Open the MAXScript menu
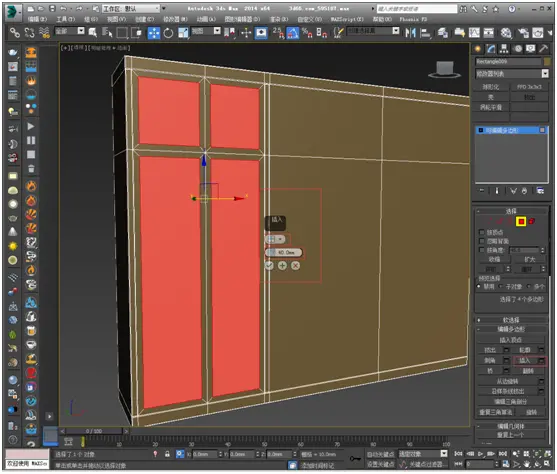Image resolution: width=557 pixels, height=474 pixels. coord(347,19)
